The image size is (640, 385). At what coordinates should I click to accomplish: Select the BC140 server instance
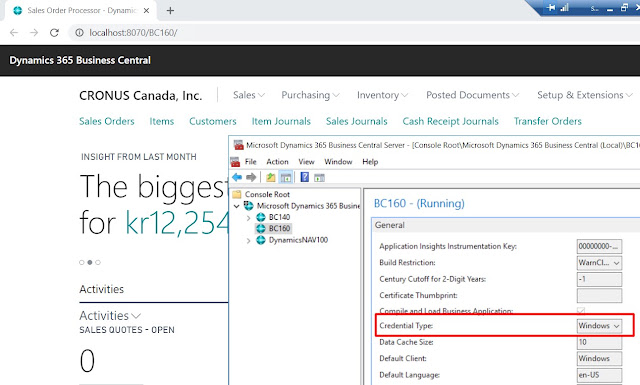click(279, 217)
